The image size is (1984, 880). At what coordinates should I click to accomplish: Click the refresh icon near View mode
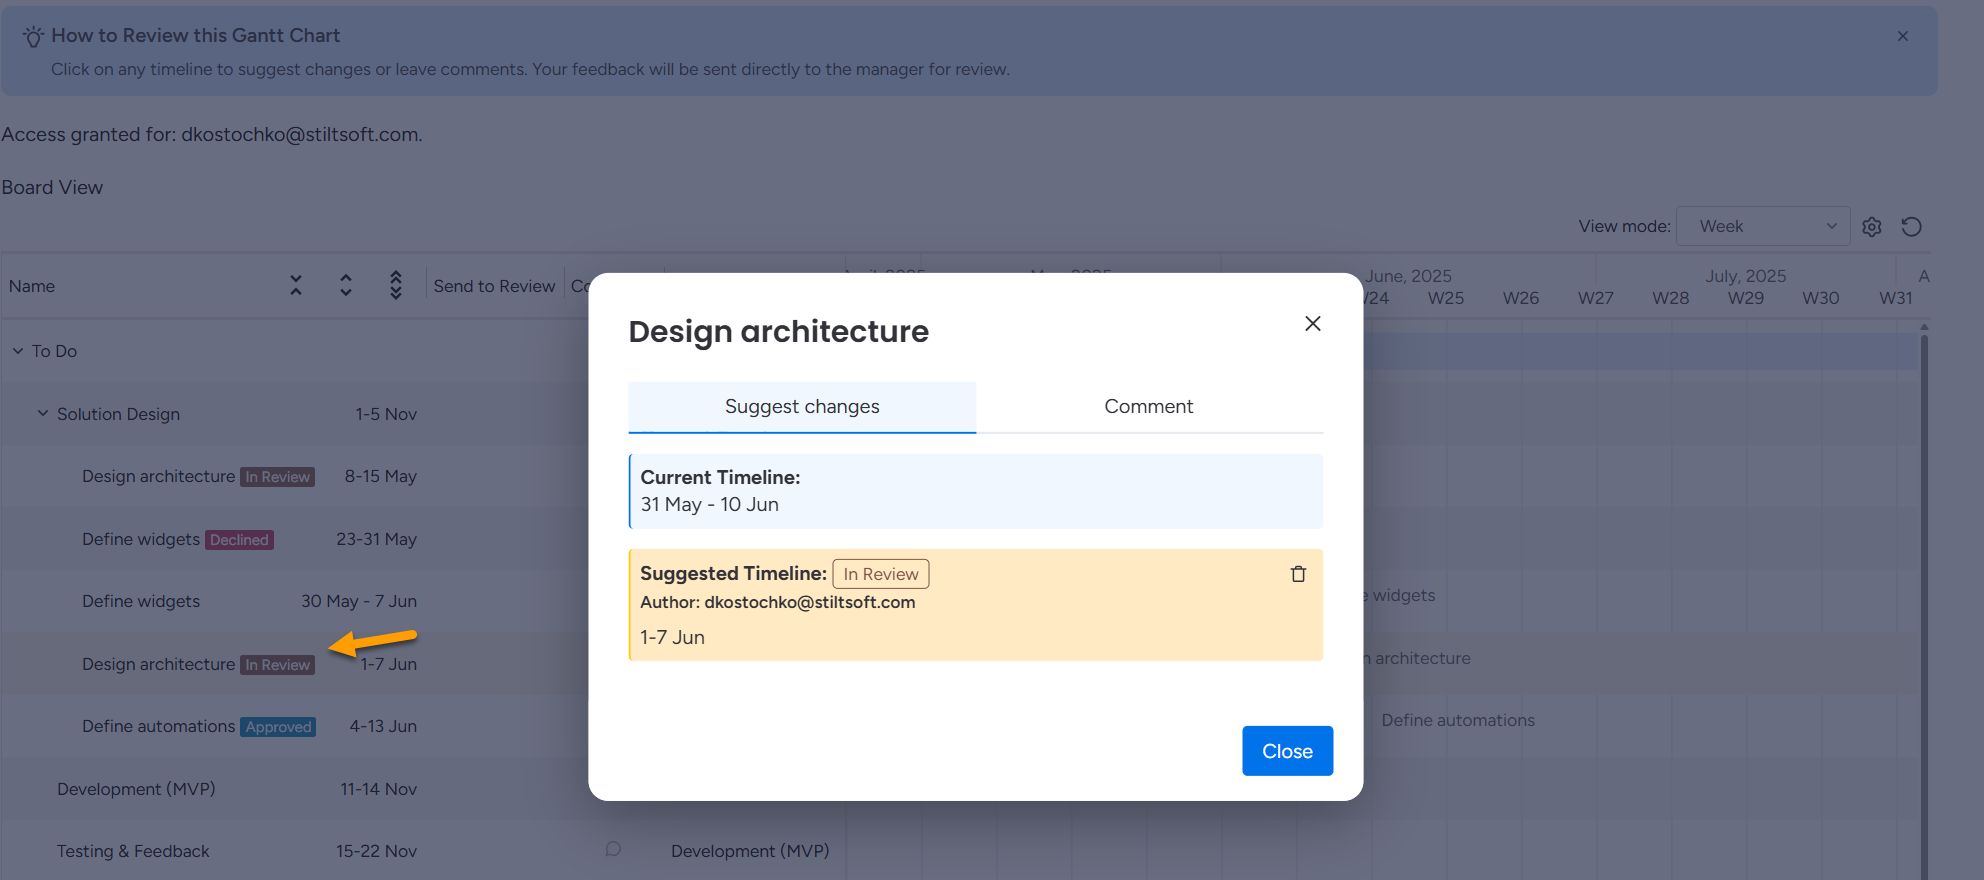1911,227
